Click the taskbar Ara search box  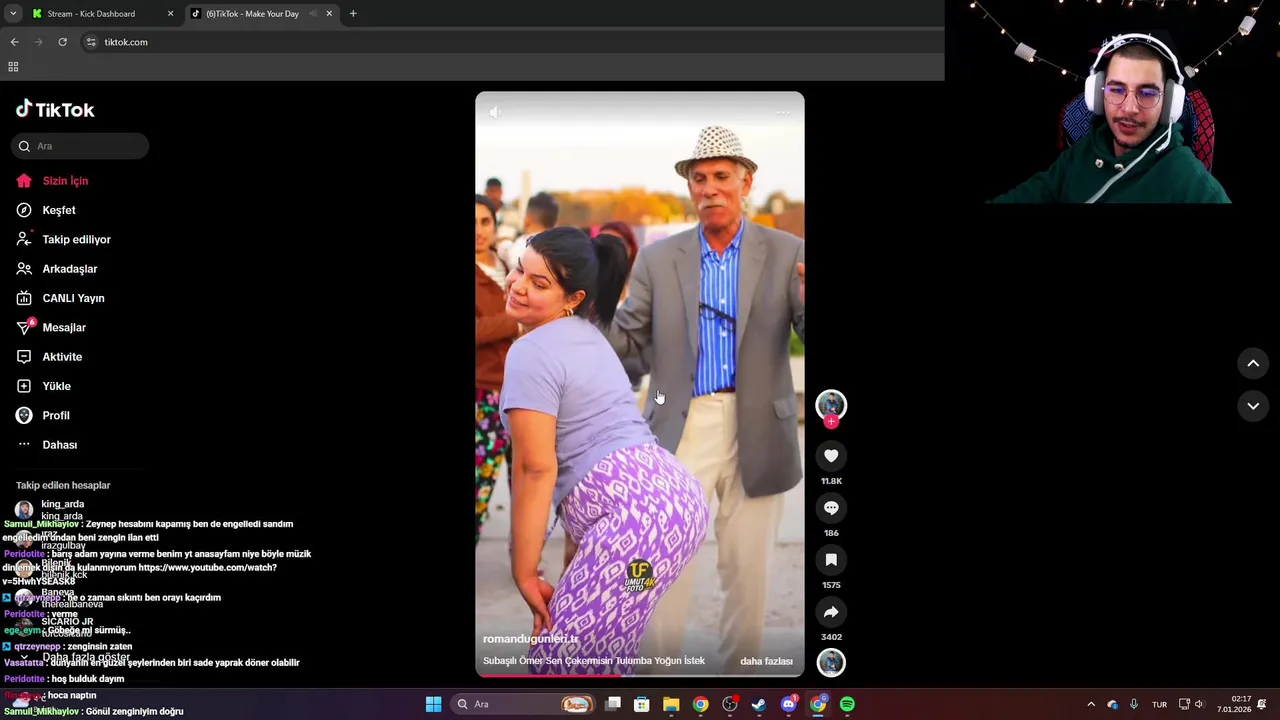pos(522,704)
